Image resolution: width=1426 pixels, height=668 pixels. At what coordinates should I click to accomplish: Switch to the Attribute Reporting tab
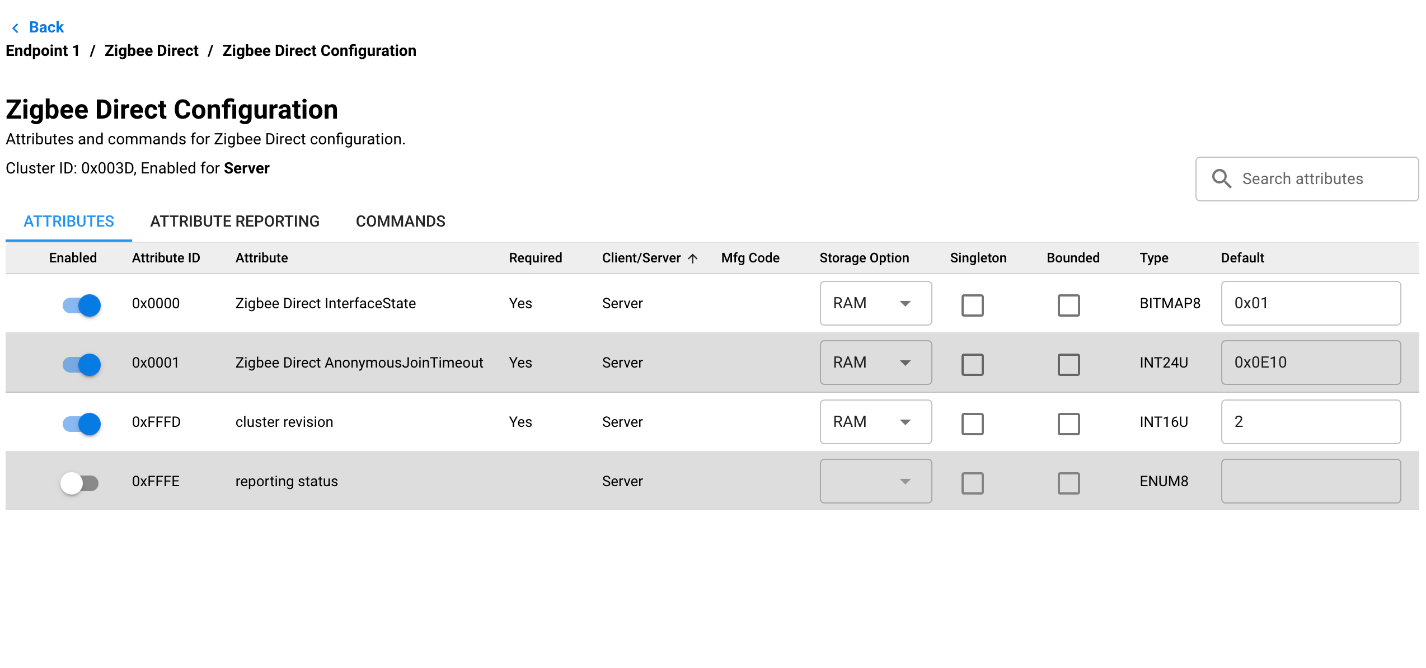point(235,221)
